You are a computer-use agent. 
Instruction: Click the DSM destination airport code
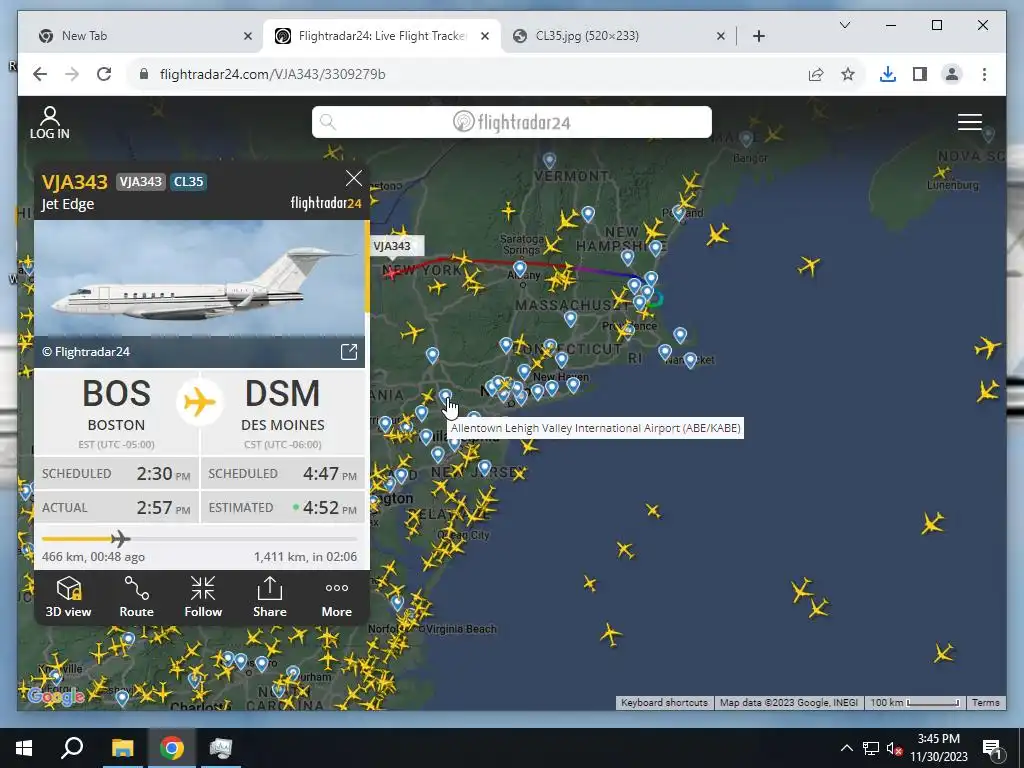tap(282, 394)
